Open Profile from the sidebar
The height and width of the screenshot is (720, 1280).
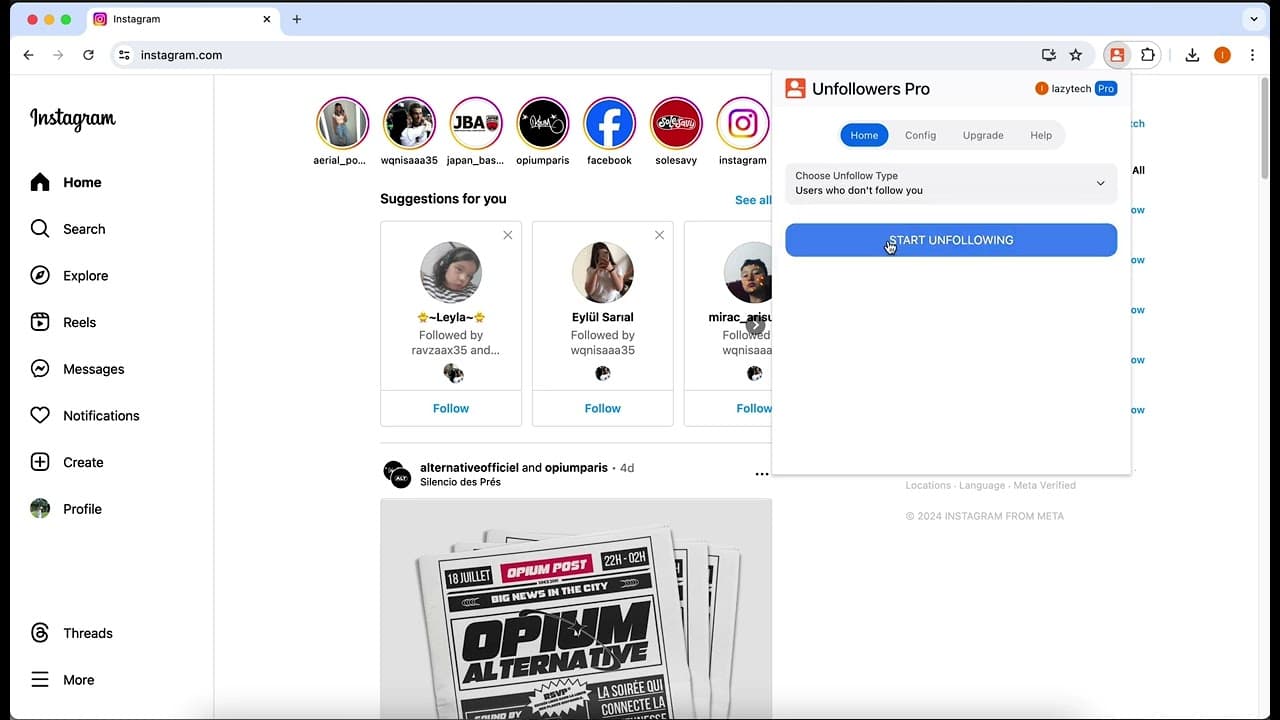click(x=66, y=509)
